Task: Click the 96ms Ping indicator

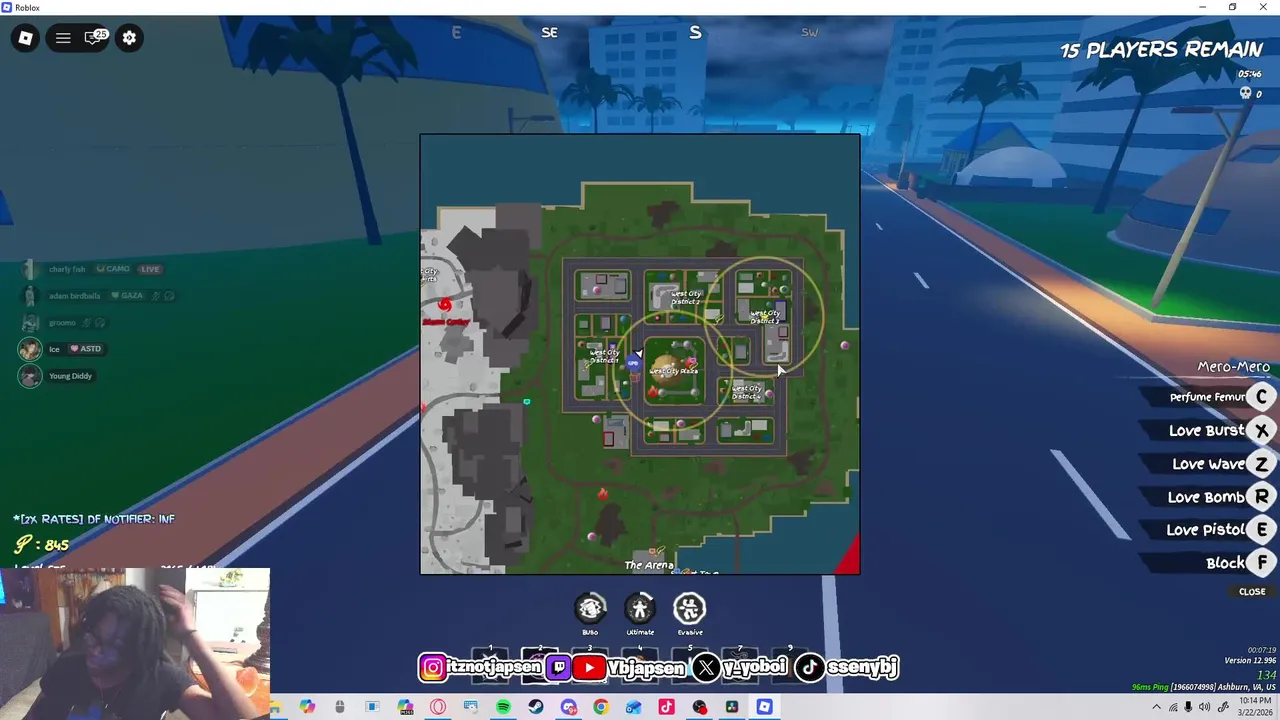Action: point(1150,687)
